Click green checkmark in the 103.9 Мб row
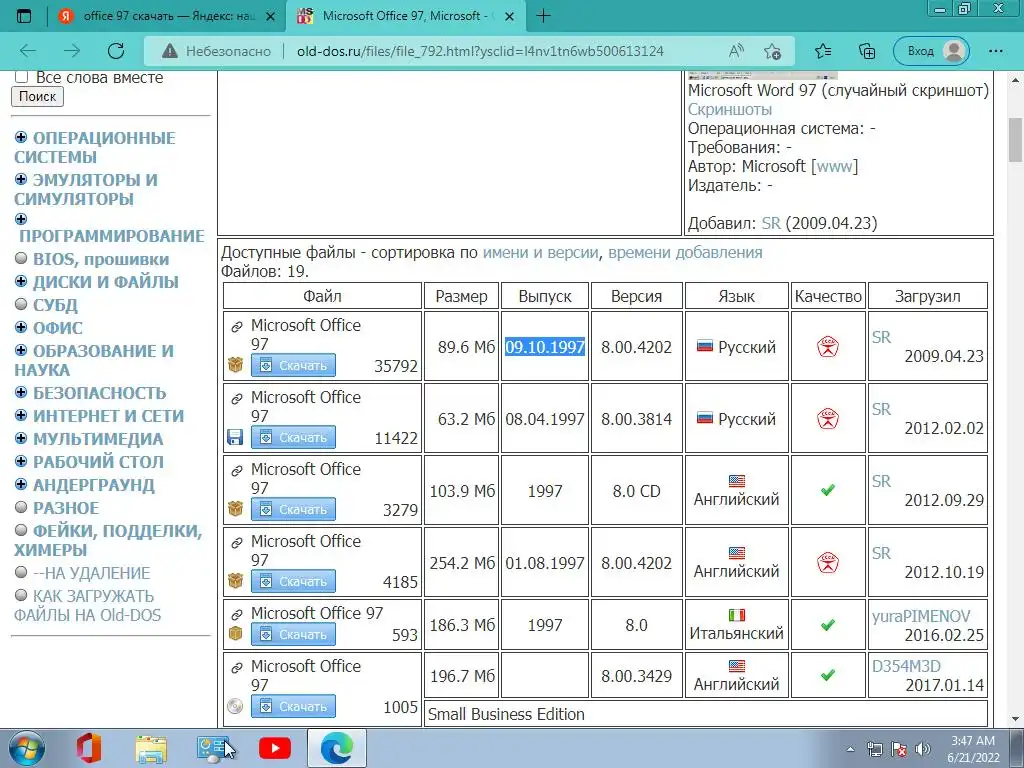 tap(827, 490)
